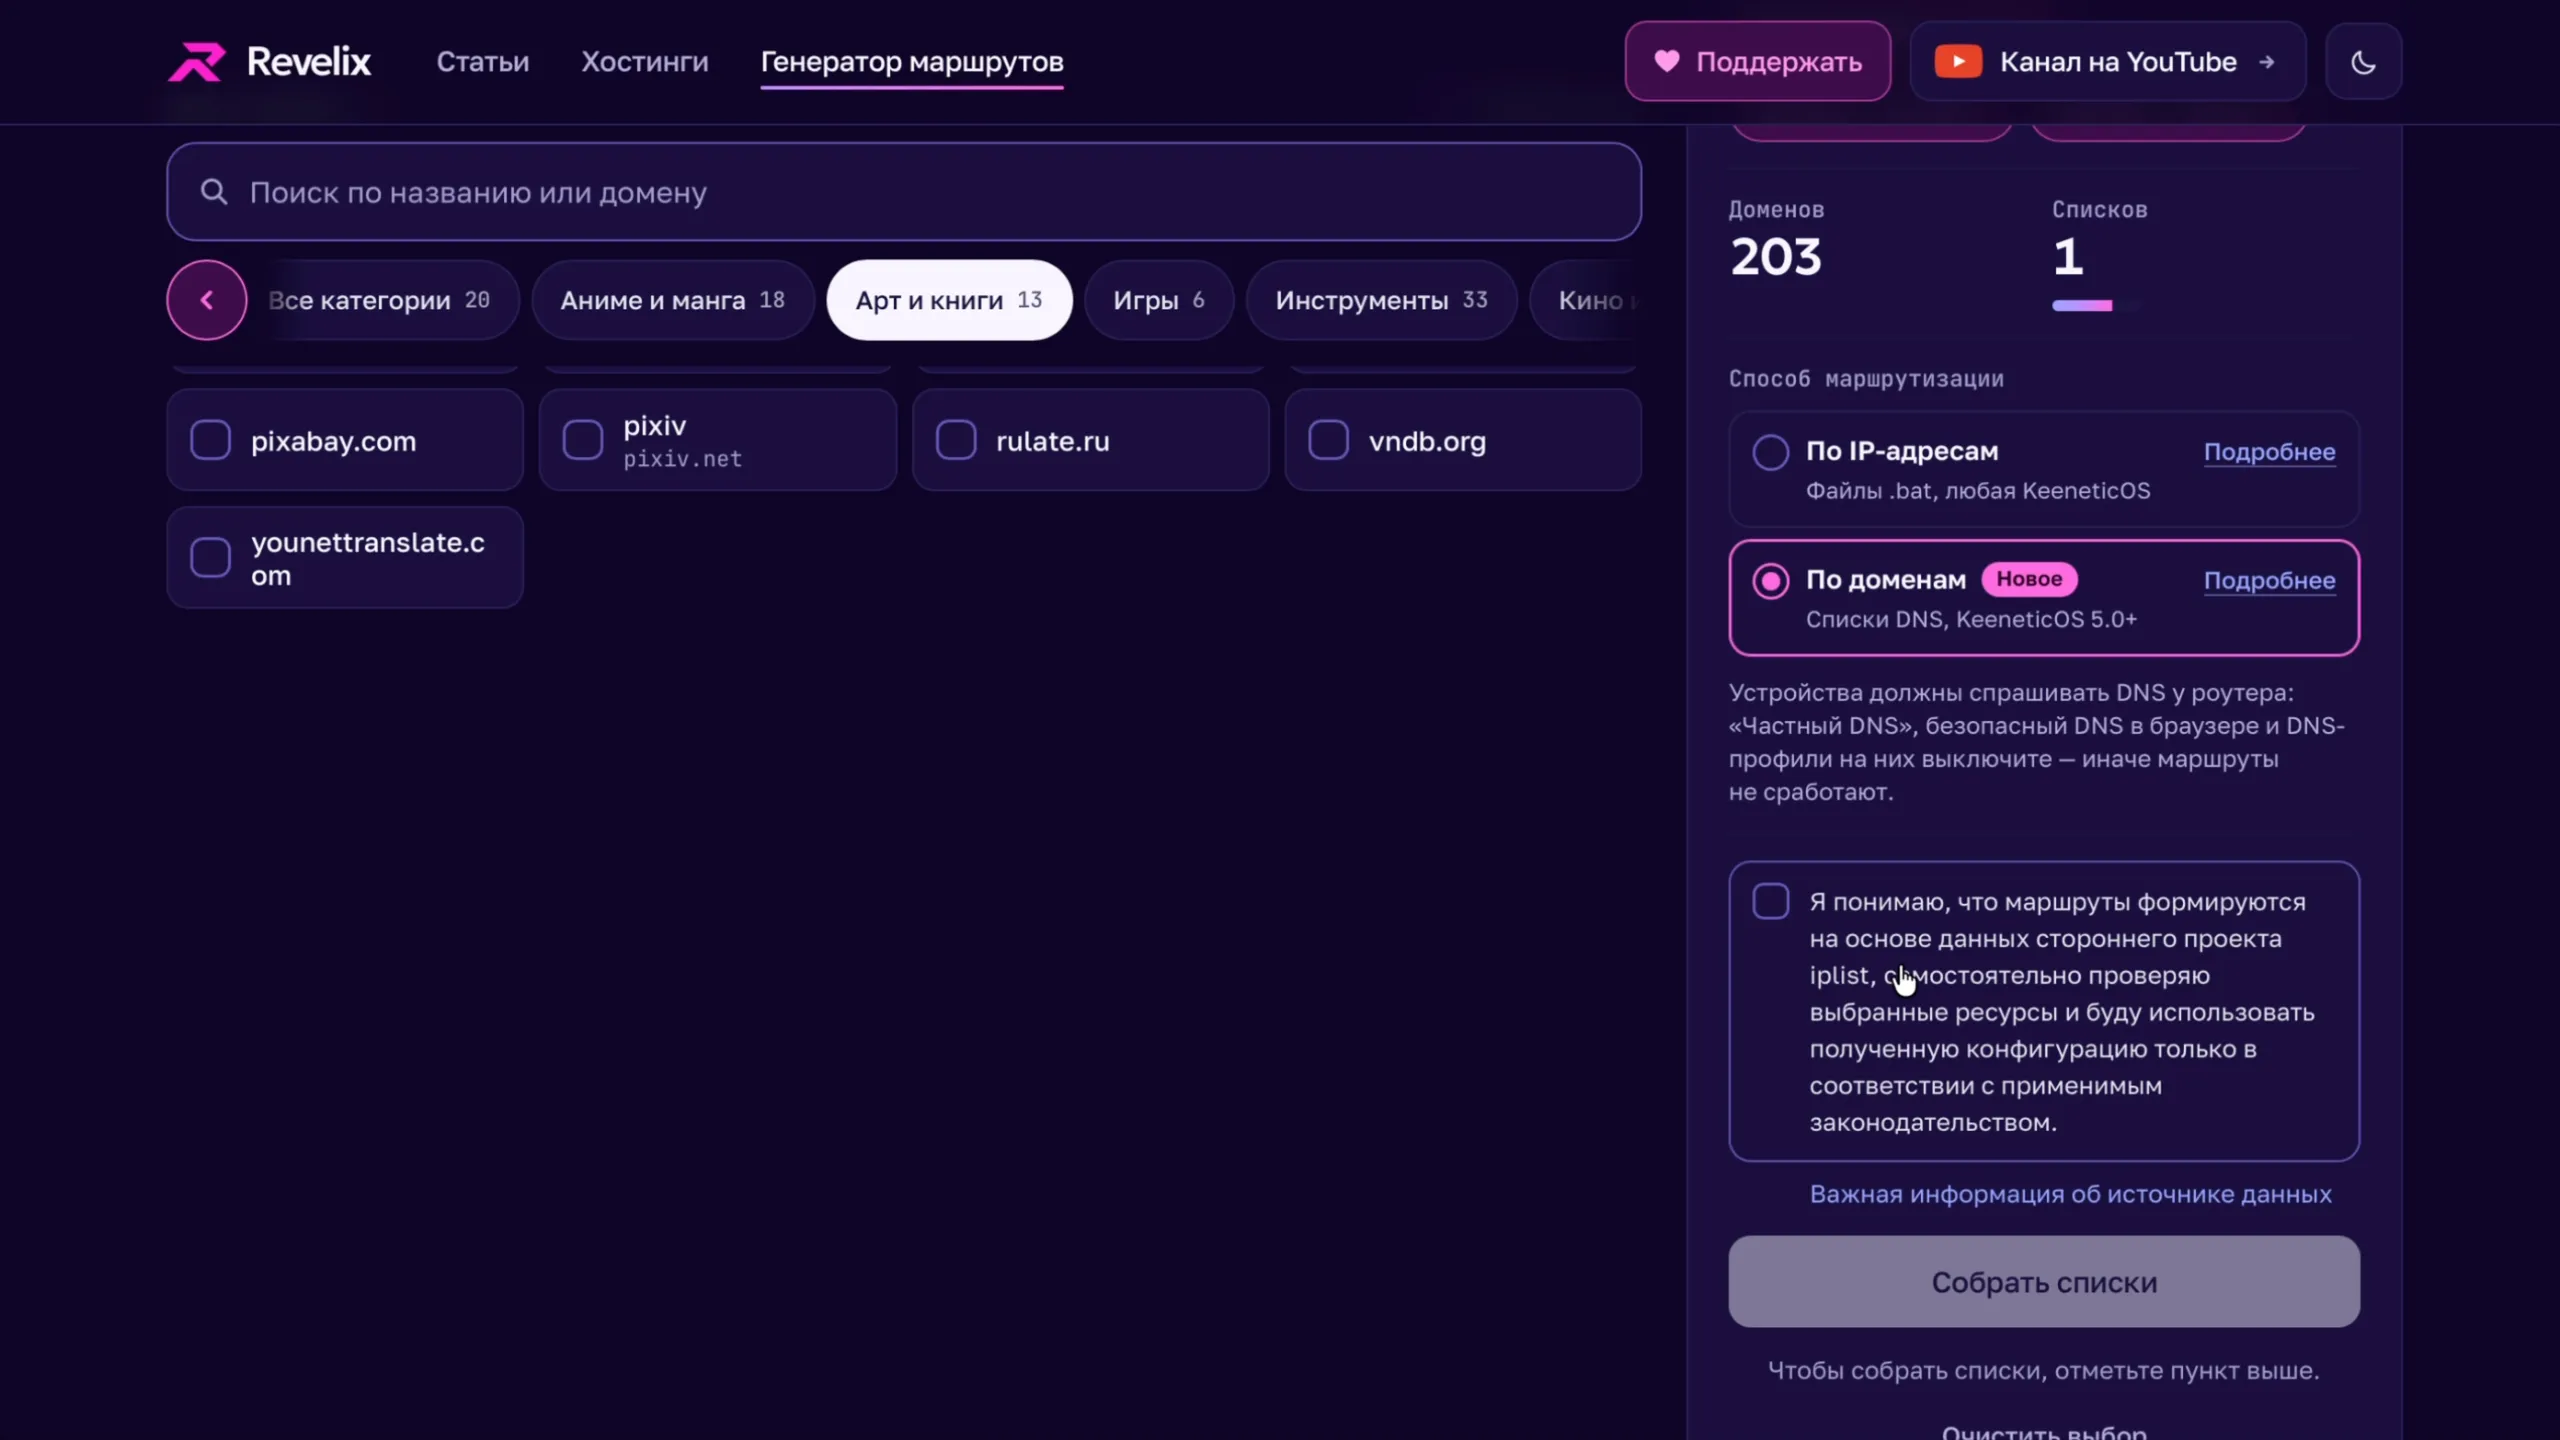Toggle dark mode with moon icon
Image resolution: width=2560 pixels, height=1440 pixels.
point(2363,62)
